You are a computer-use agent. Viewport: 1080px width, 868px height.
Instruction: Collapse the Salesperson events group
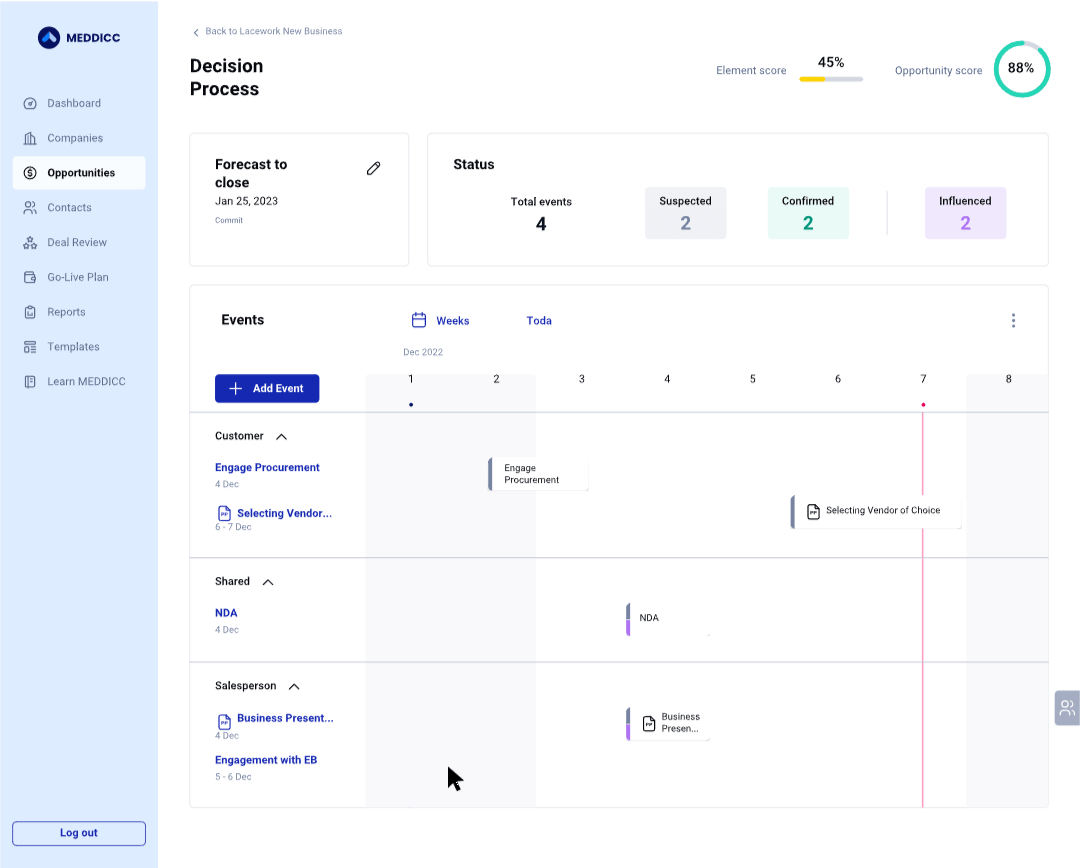(294, 687)
